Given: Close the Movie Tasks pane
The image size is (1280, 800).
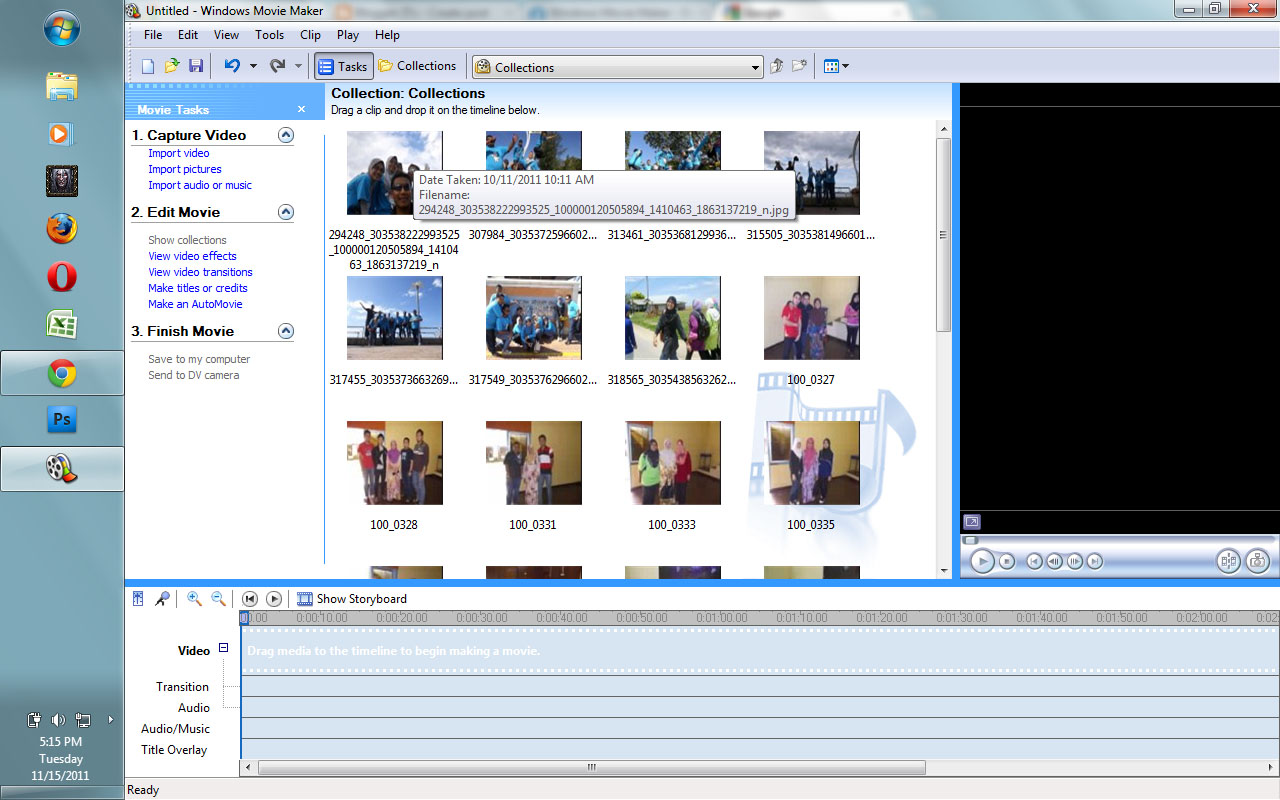Looking at the screenshot, I should (302, 110).
